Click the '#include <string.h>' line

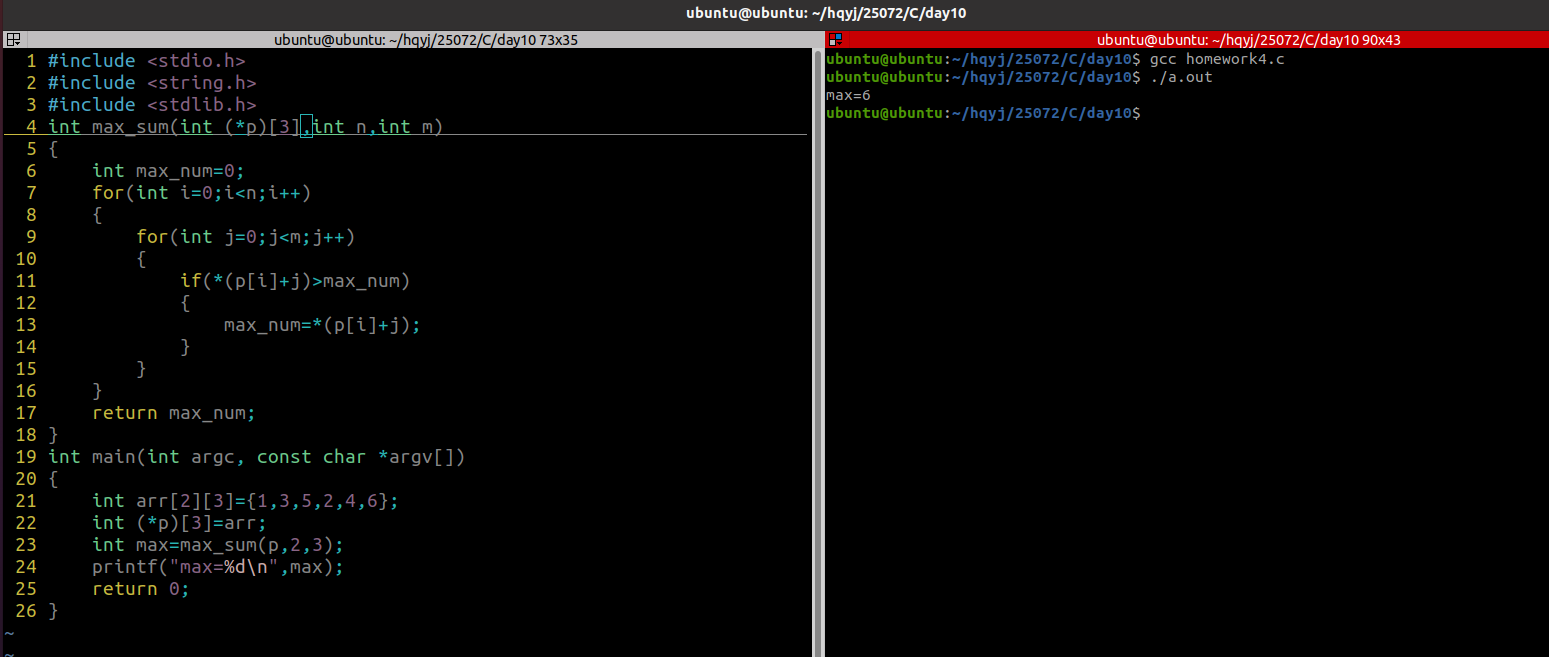tap(152, 83)
